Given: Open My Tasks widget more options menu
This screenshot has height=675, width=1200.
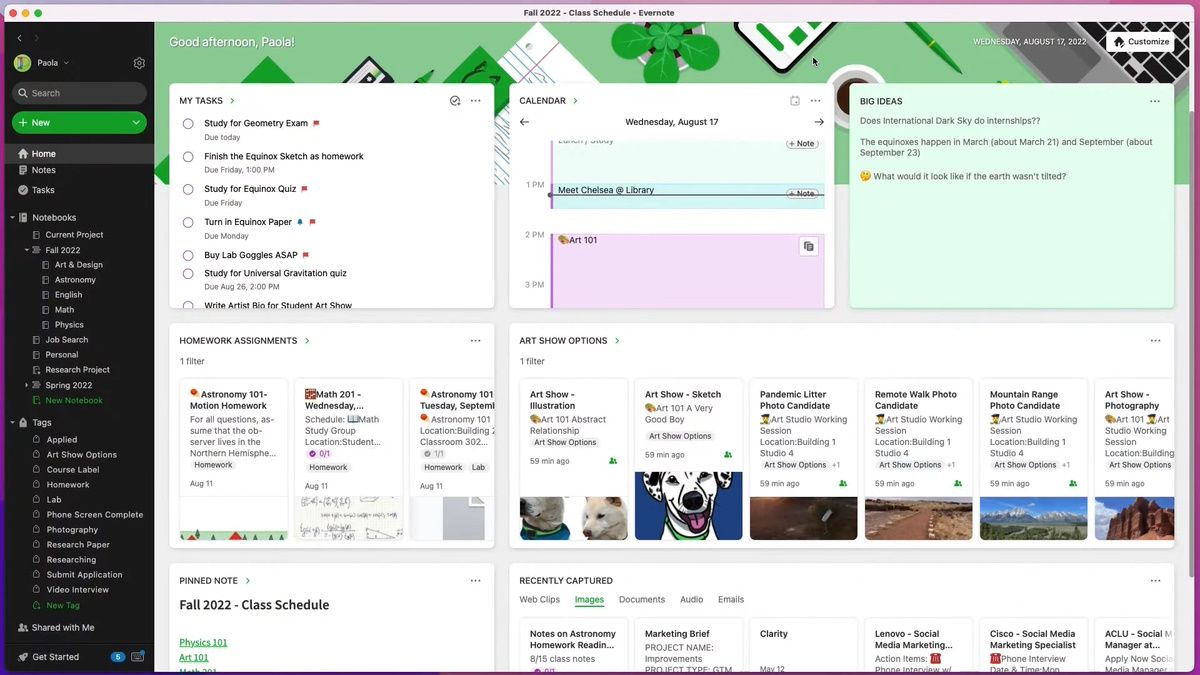Looking at the screenshot, I should [x=475, y=101].
